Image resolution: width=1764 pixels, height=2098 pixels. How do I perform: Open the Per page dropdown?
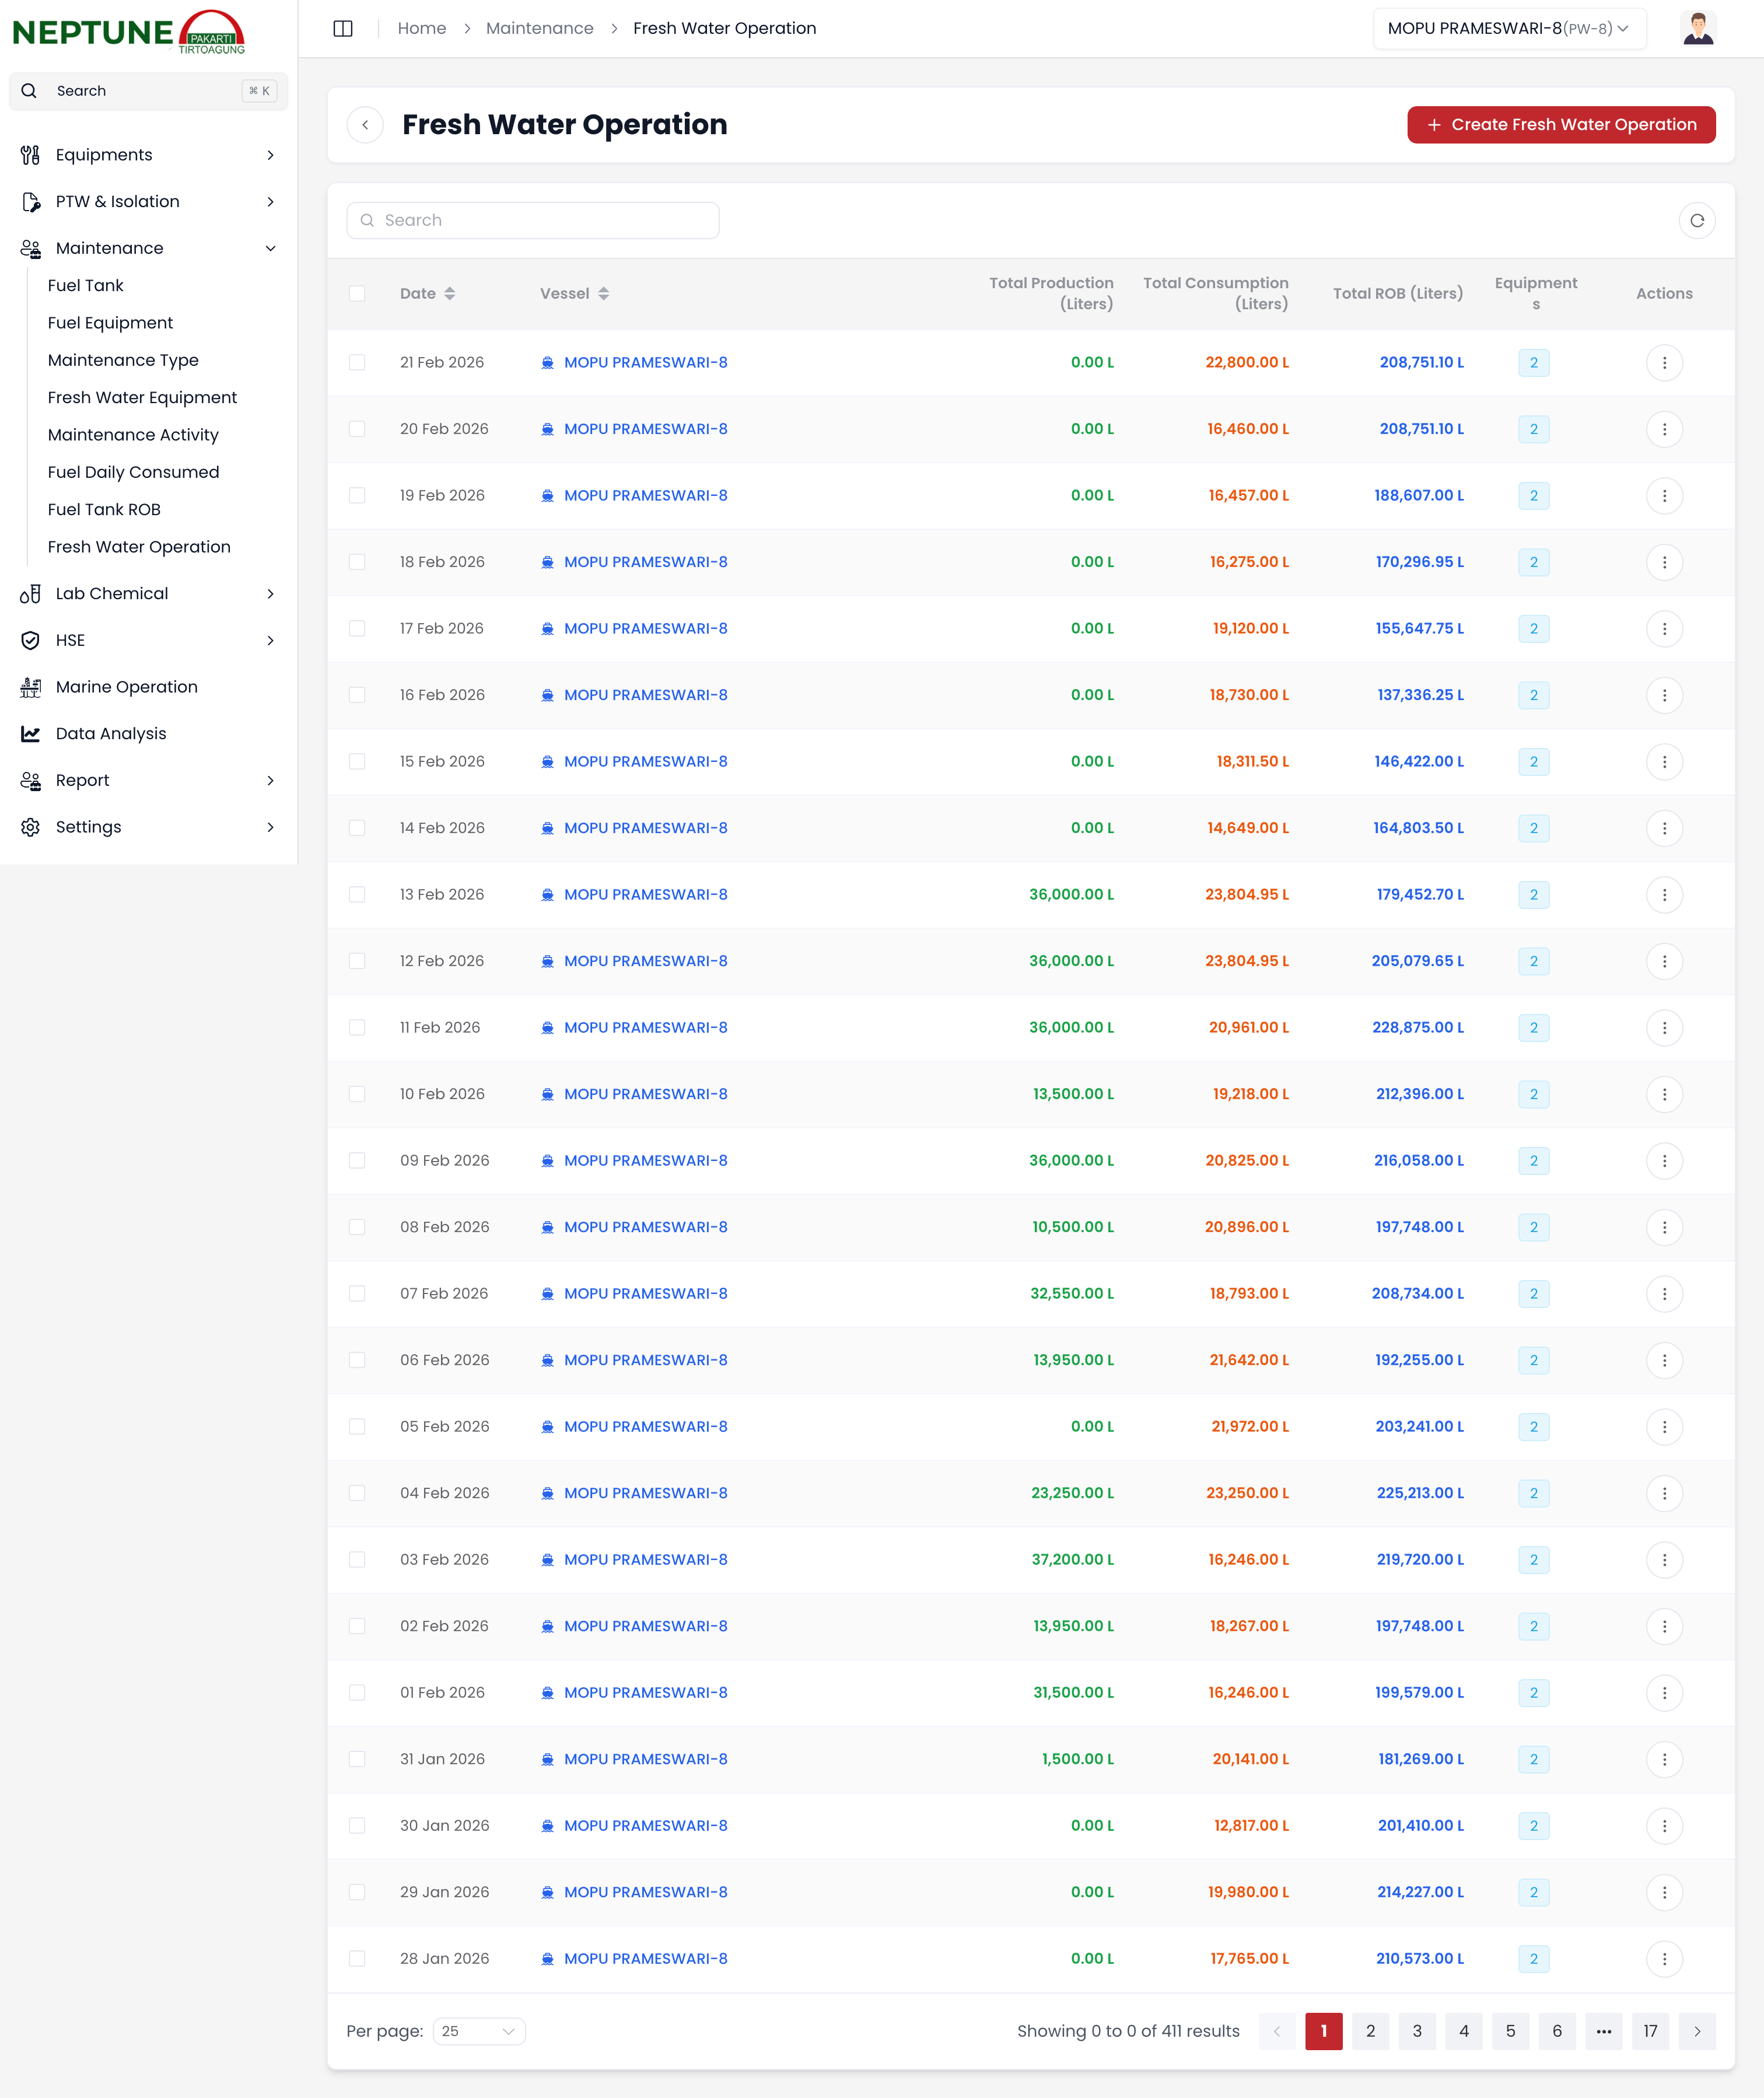[x=479, y=2030]
